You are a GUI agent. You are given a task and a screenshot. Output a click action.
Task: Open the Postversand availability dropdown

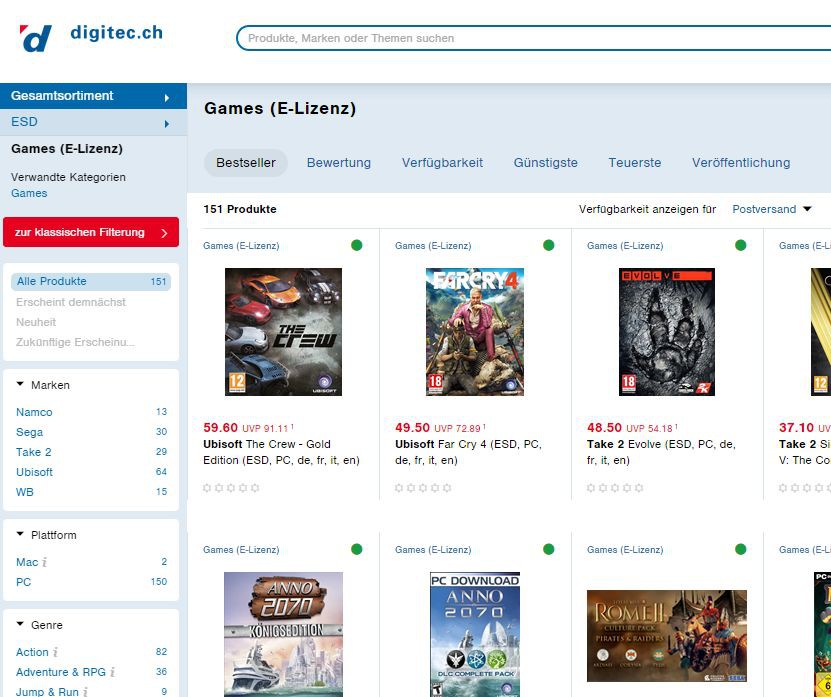[x=772, y=209]
